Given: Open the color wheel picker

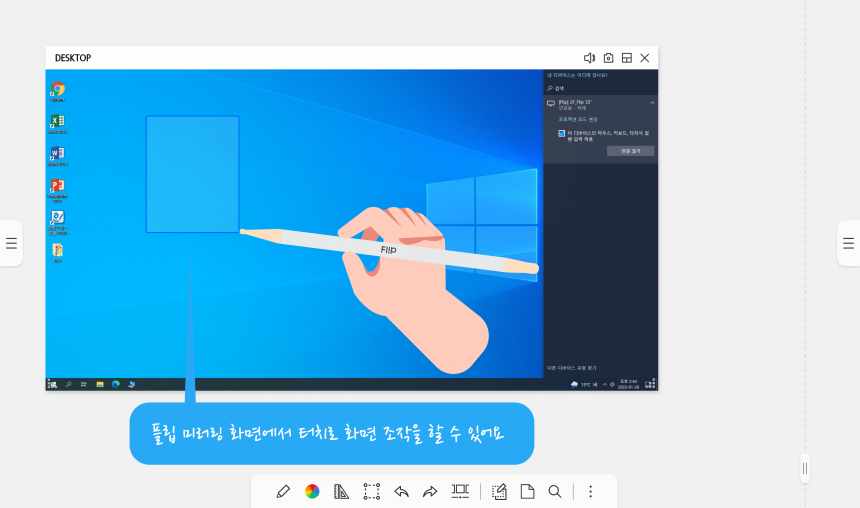Looking at the screenshot, I should pos(312,492).
